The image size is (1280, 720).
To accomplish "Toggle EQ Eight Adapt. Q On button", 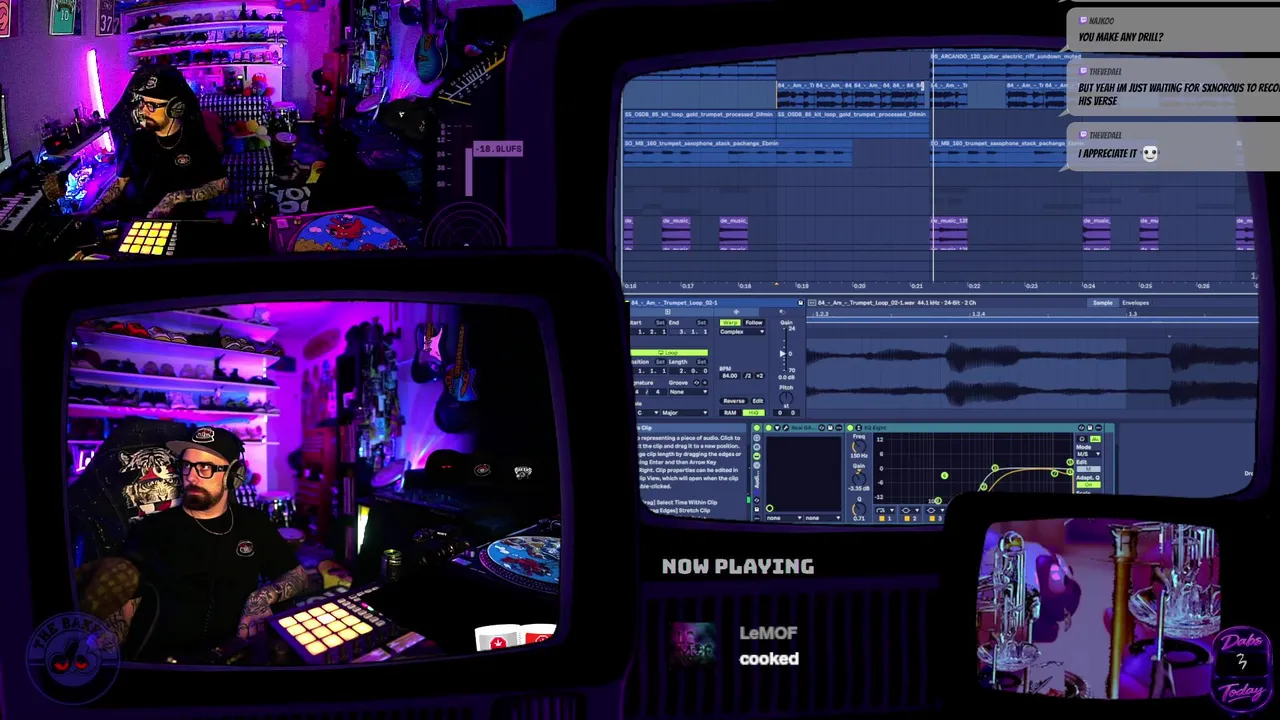I will pos(1089,485).
